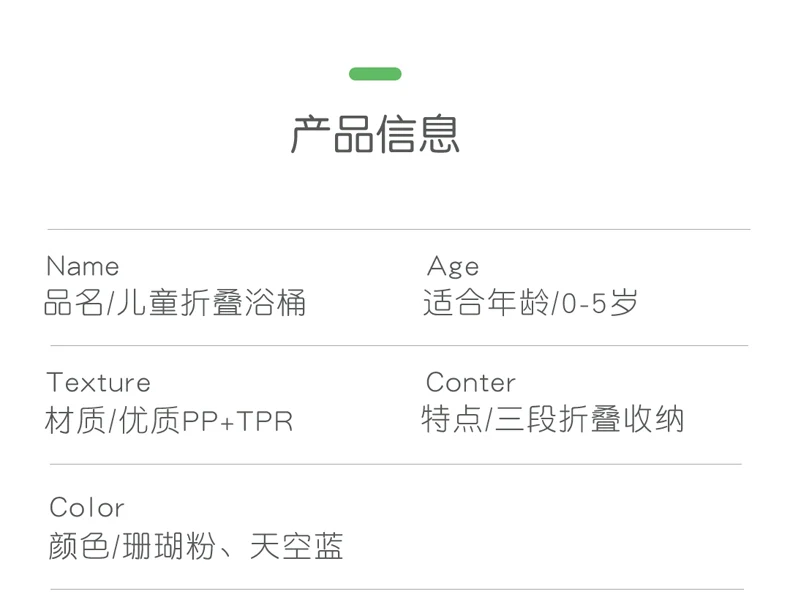Click the 颜色 text

[78, 547]
